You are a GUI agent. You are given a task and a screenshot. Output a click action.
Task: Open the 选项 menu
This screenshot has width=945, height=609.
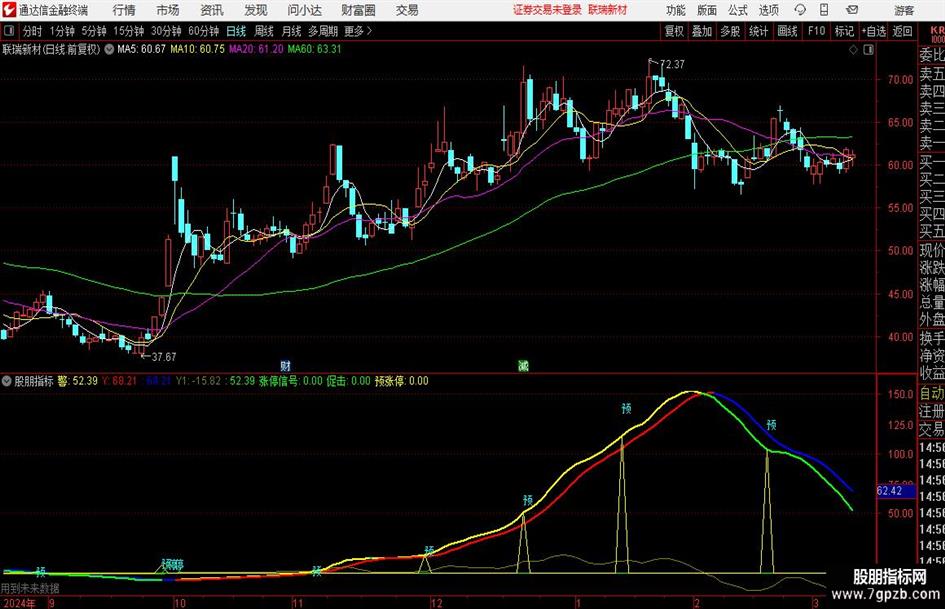pyautogui.click(x=768, y=10)
